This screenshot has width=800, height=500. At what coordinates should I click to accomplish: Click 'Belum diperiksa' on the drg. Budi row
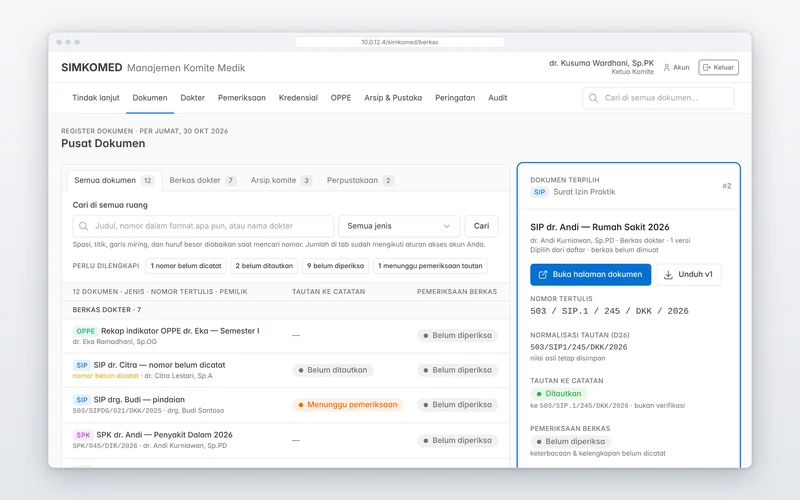coord(457,405)
